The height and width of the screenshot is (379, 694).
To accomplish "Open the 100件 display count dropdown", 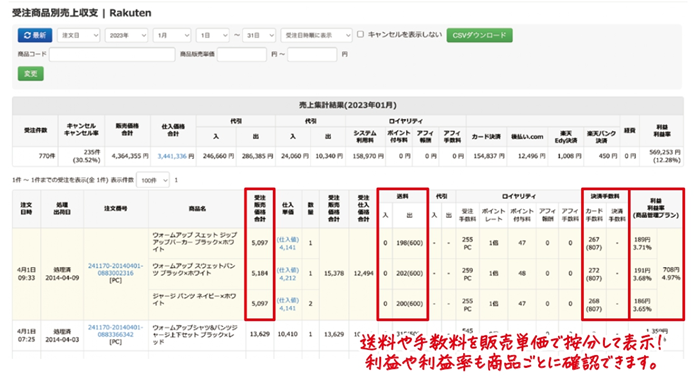I will pyautogui.click(x=153, y=180).
